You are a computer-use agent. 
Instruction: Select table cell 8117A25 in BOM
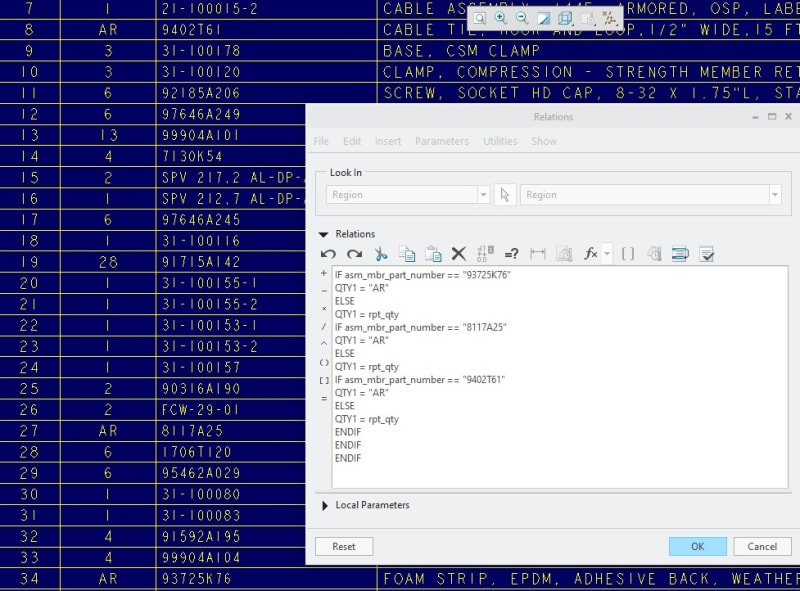pos(192,431)
